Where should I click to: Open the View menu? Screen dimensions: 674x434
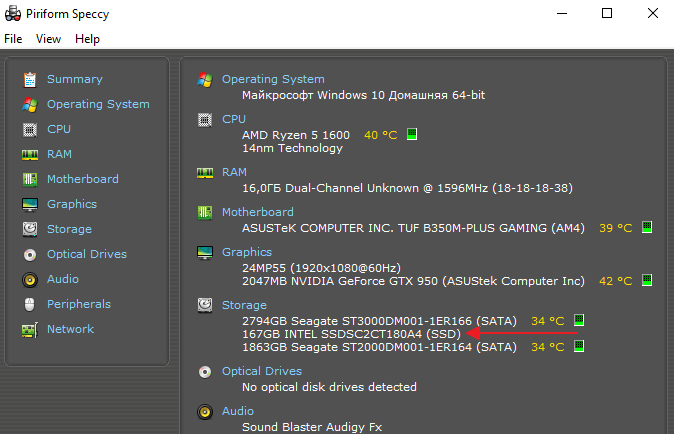(x=48, y=39)
